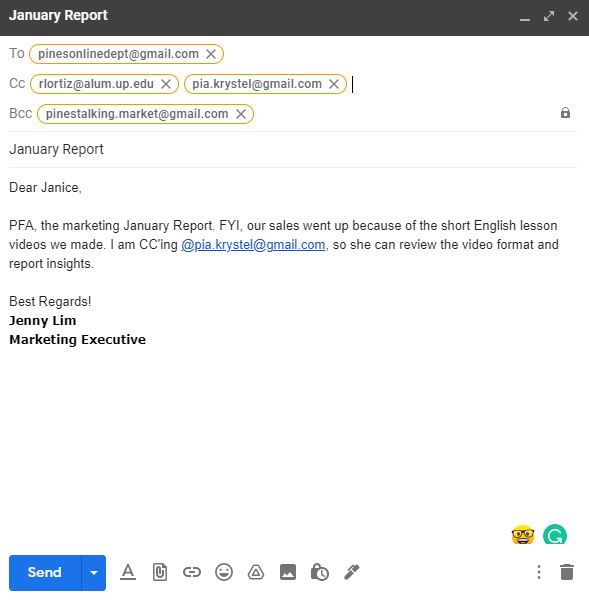Image resolution: width=589 pixels, height=601 pixels.
Task: Open more options three-dot menu
Action: 539,572
